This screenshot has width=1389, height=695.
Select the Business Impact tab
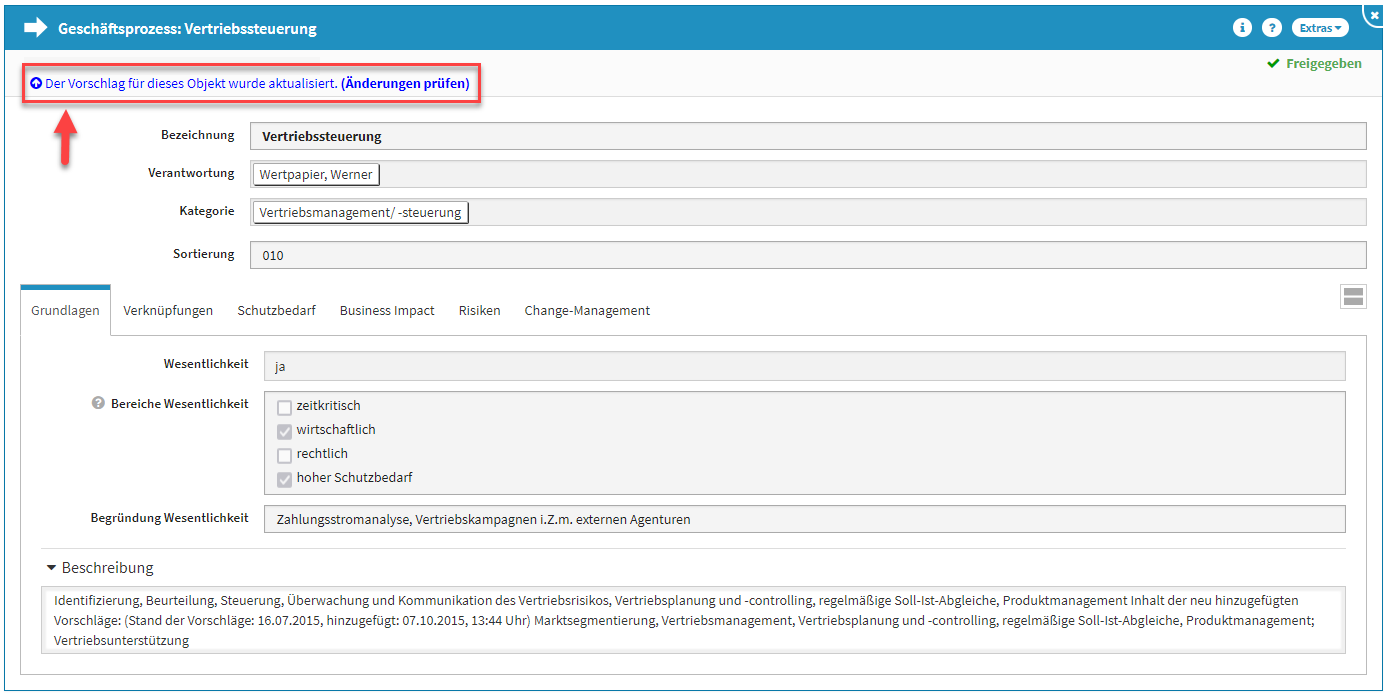(x=387, y=311)
